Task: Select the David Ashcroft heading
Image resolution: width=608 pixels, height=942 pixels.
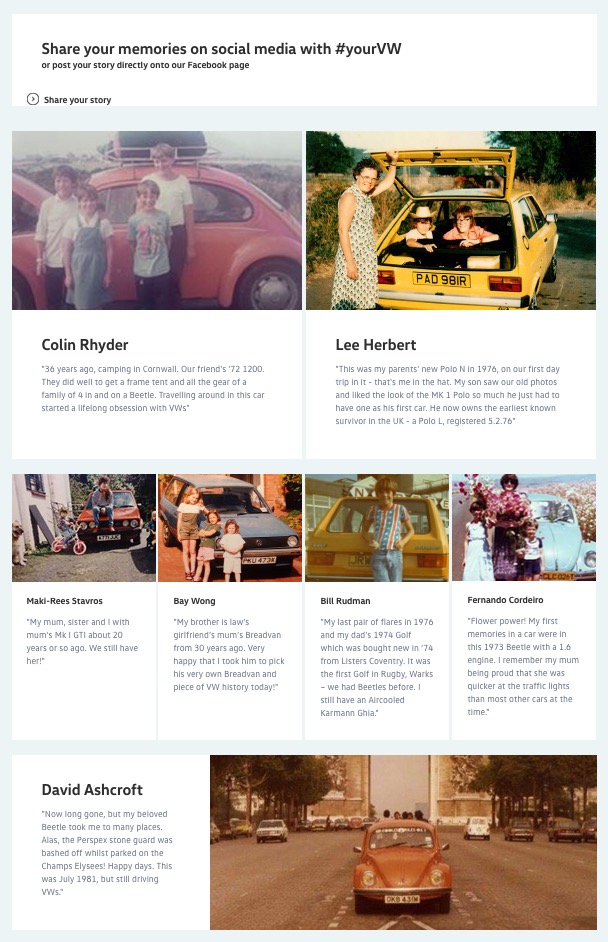Action: click(x=92, y=789)
